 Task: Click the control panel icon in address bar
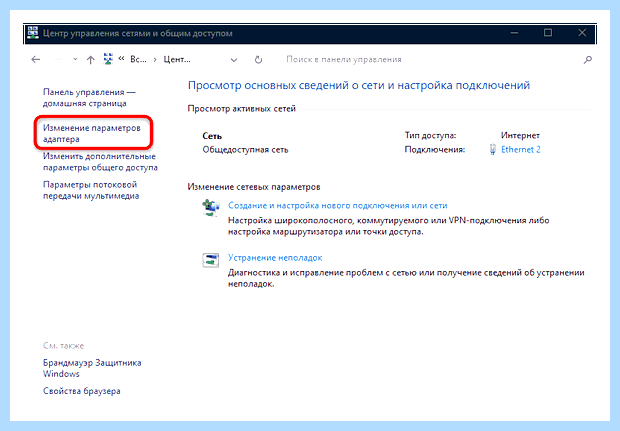click(108, 59)
